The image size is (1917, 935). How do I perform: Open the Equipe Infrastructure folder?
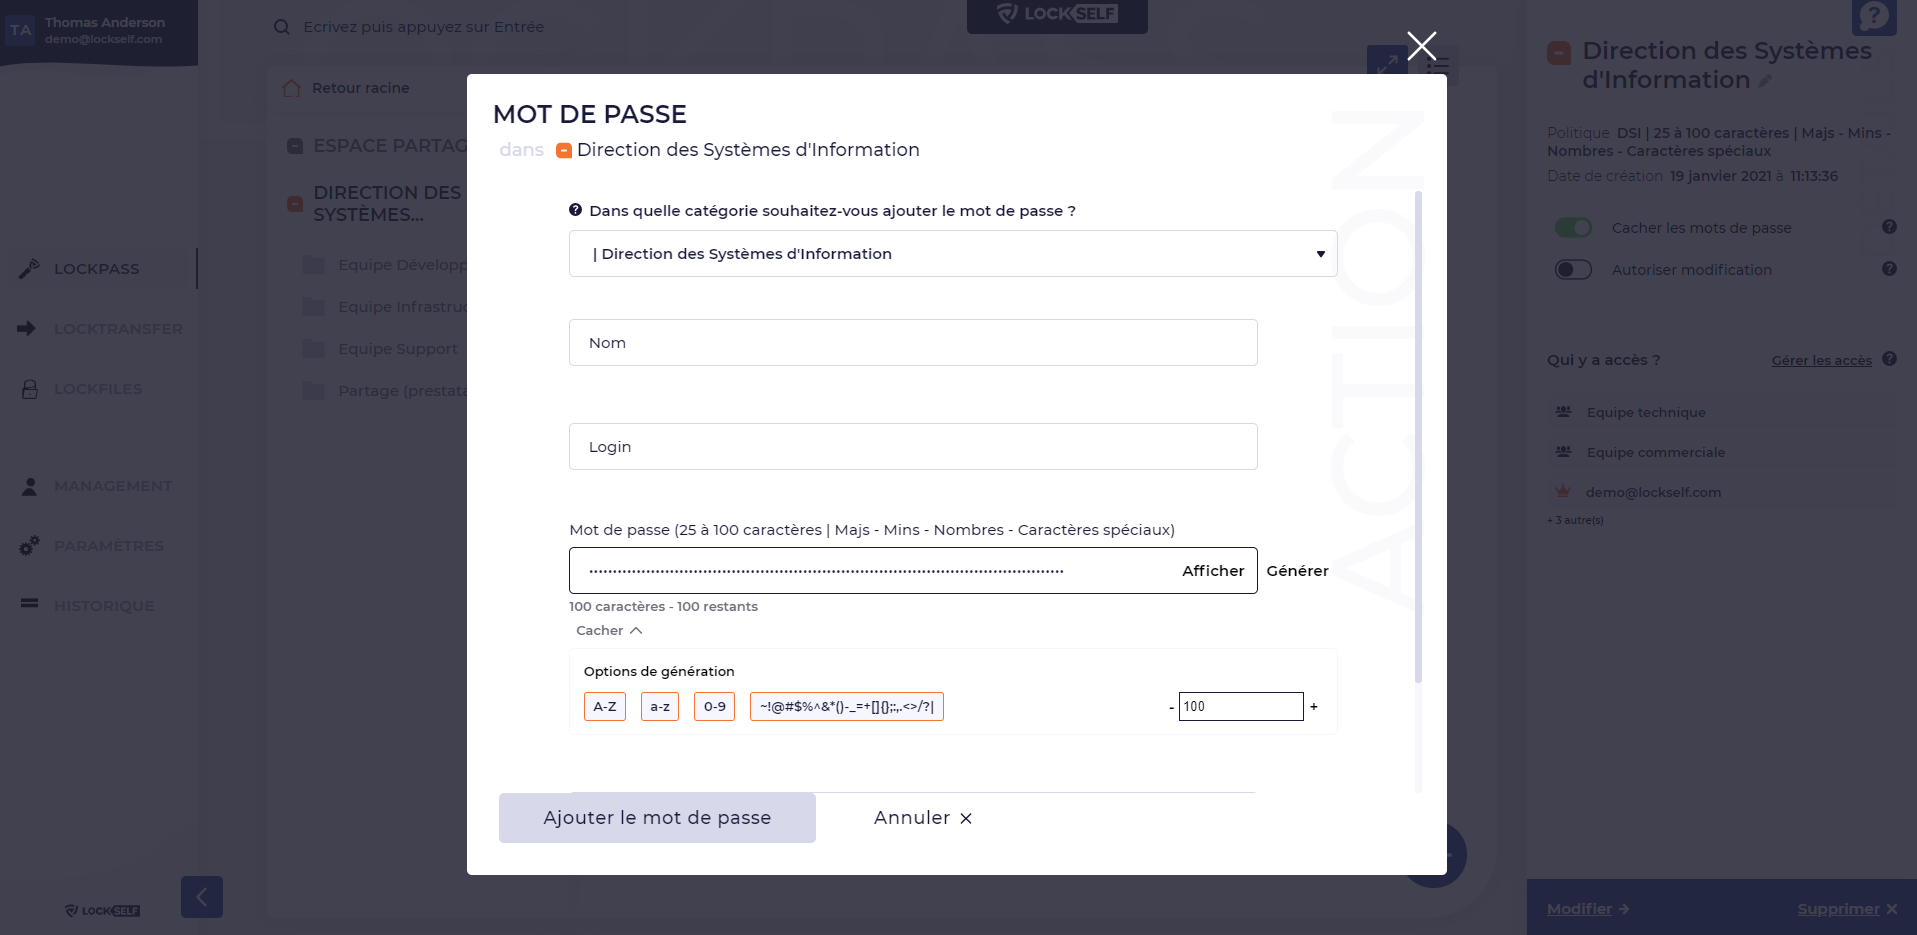(x=385, y=307)
